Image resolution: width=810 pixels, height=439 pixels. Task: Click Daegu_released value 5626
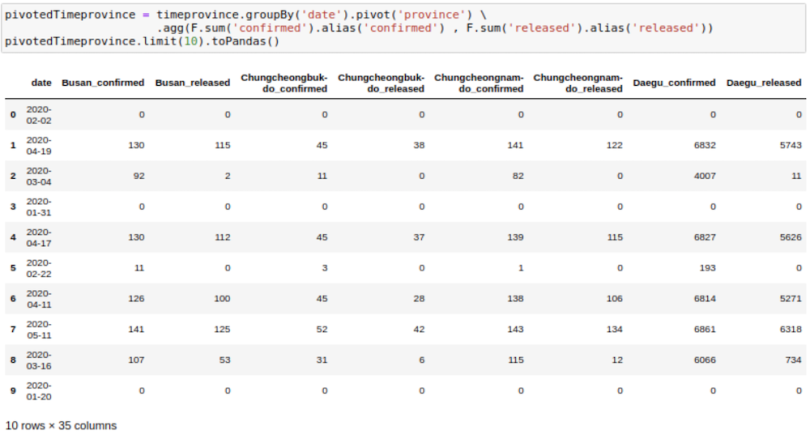[x=790, y=237]
